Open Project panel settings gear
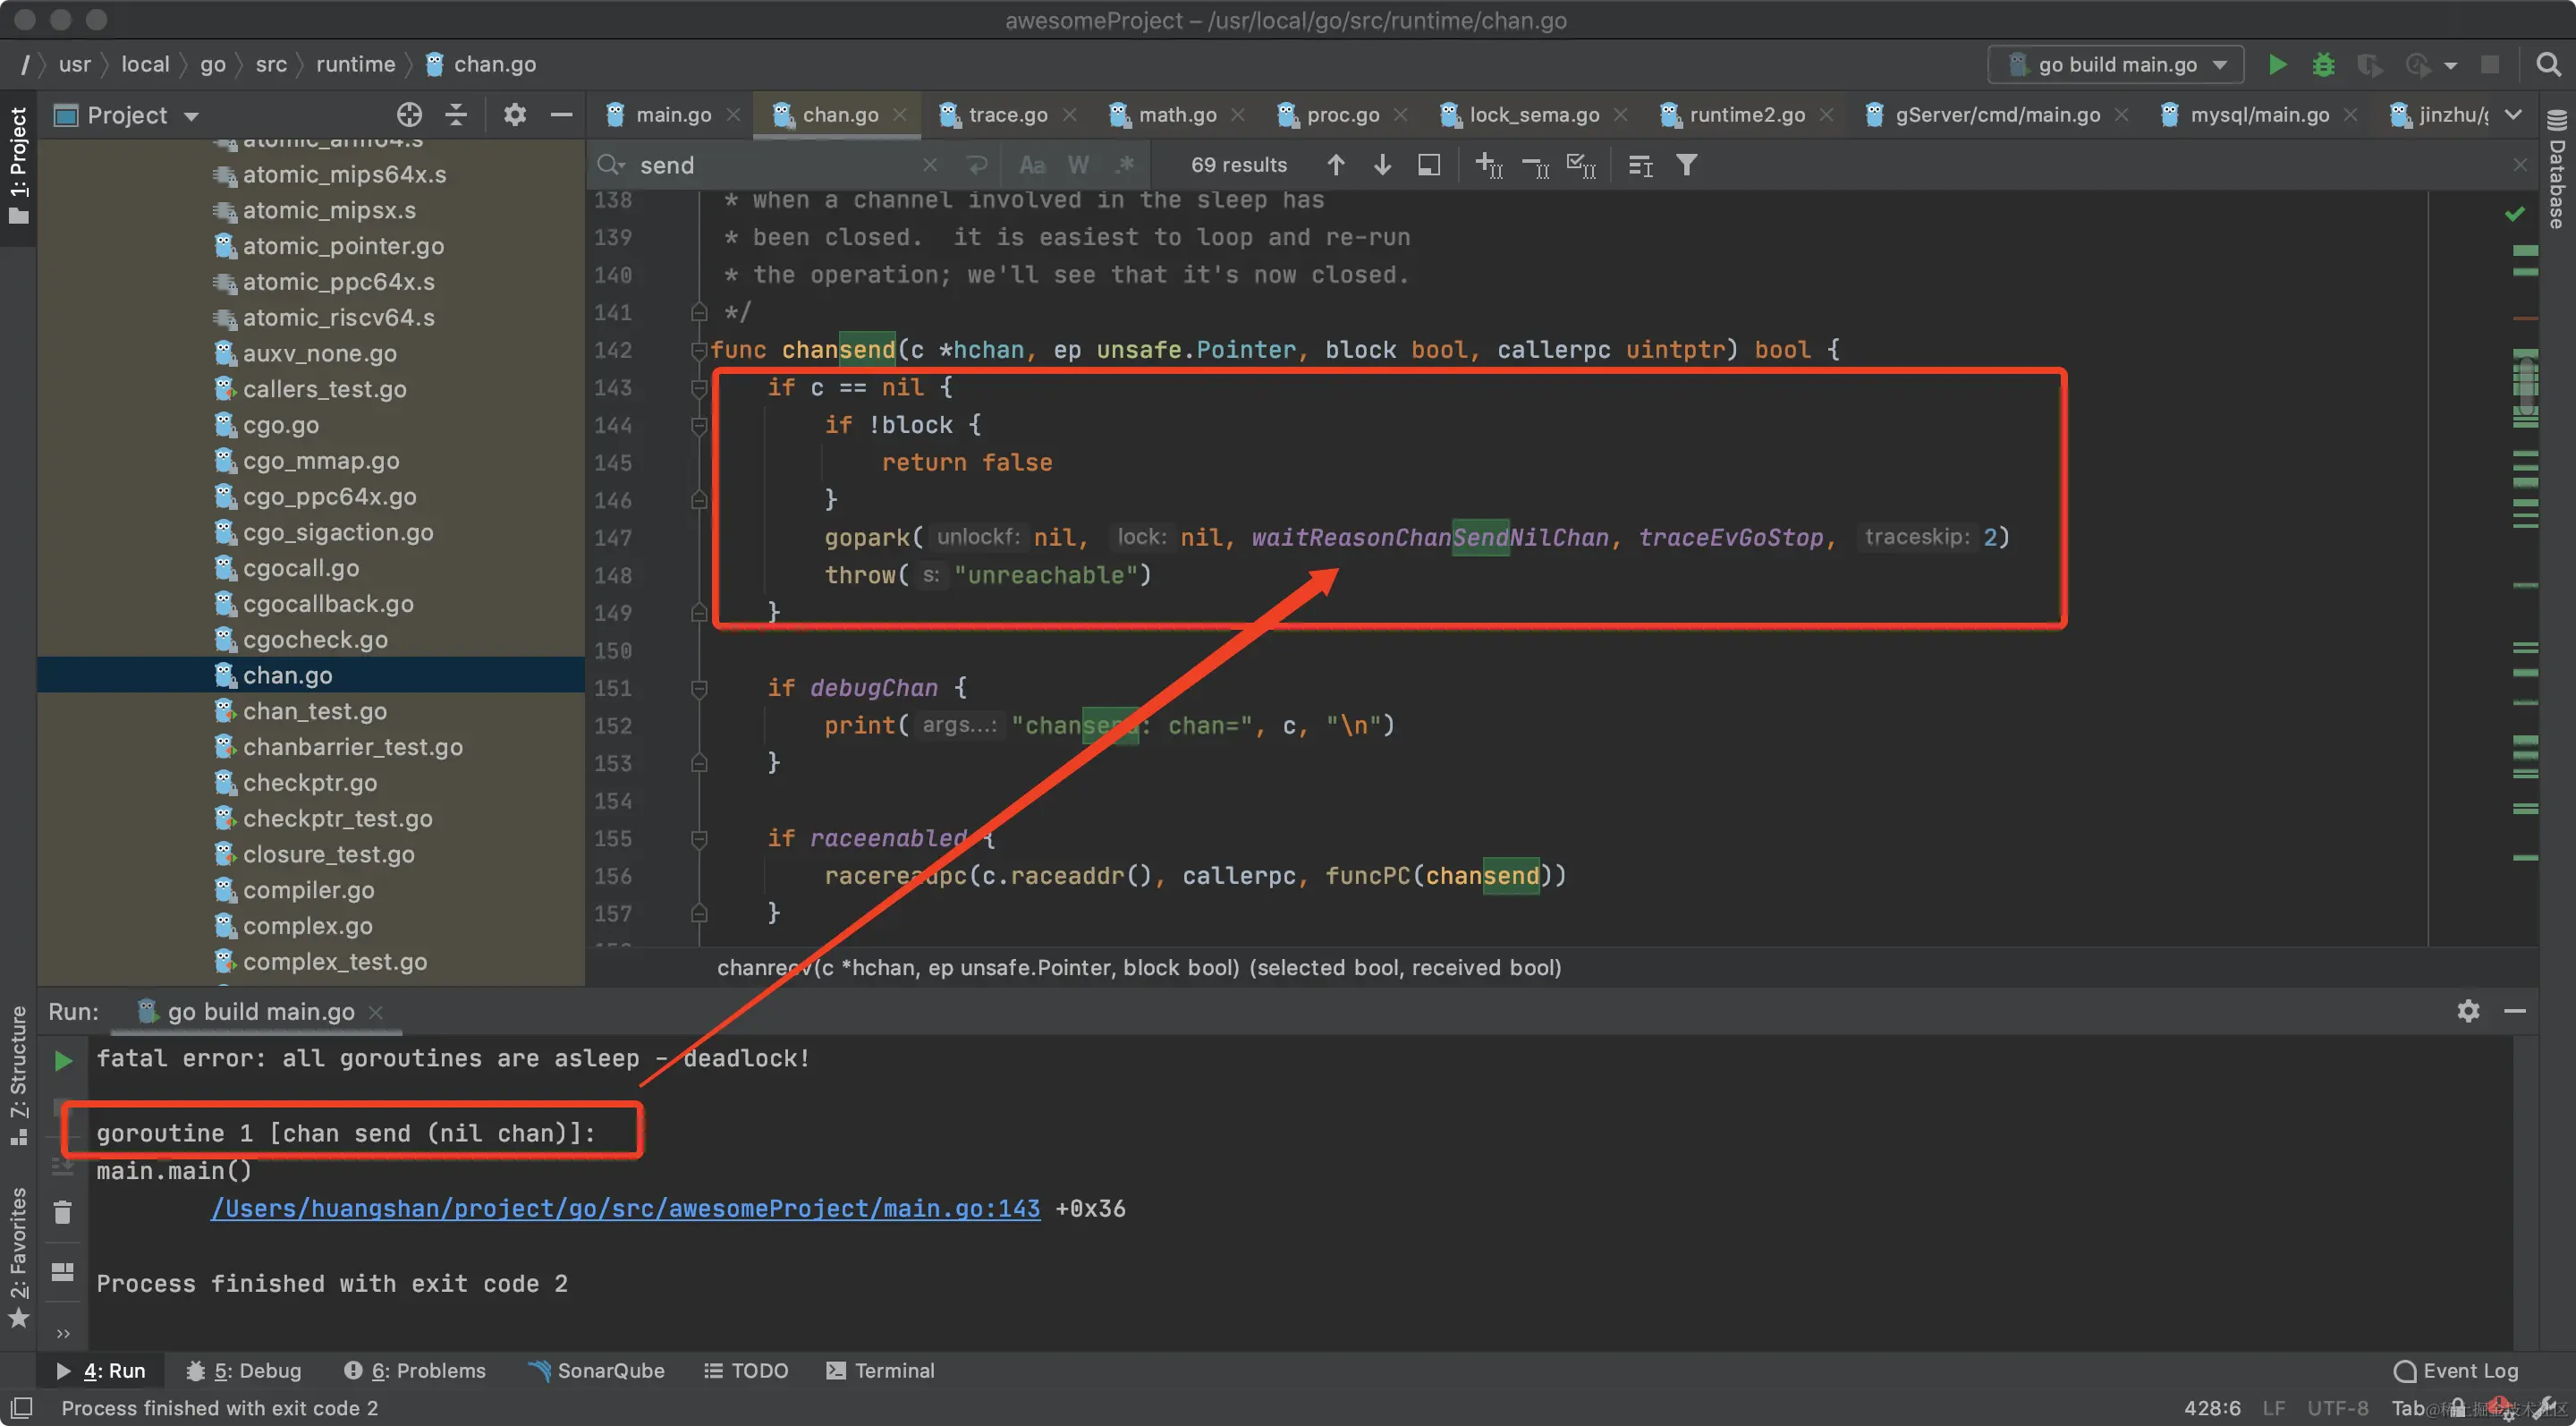This screenshot has width=2576, height=1426. click(x=514, y=115)
